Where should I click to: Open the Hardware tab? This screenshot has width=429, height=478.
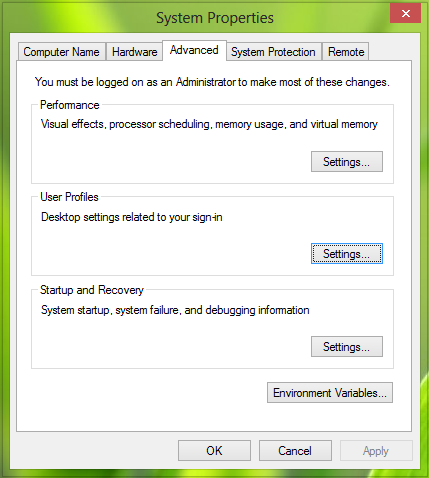coord(134,52)
